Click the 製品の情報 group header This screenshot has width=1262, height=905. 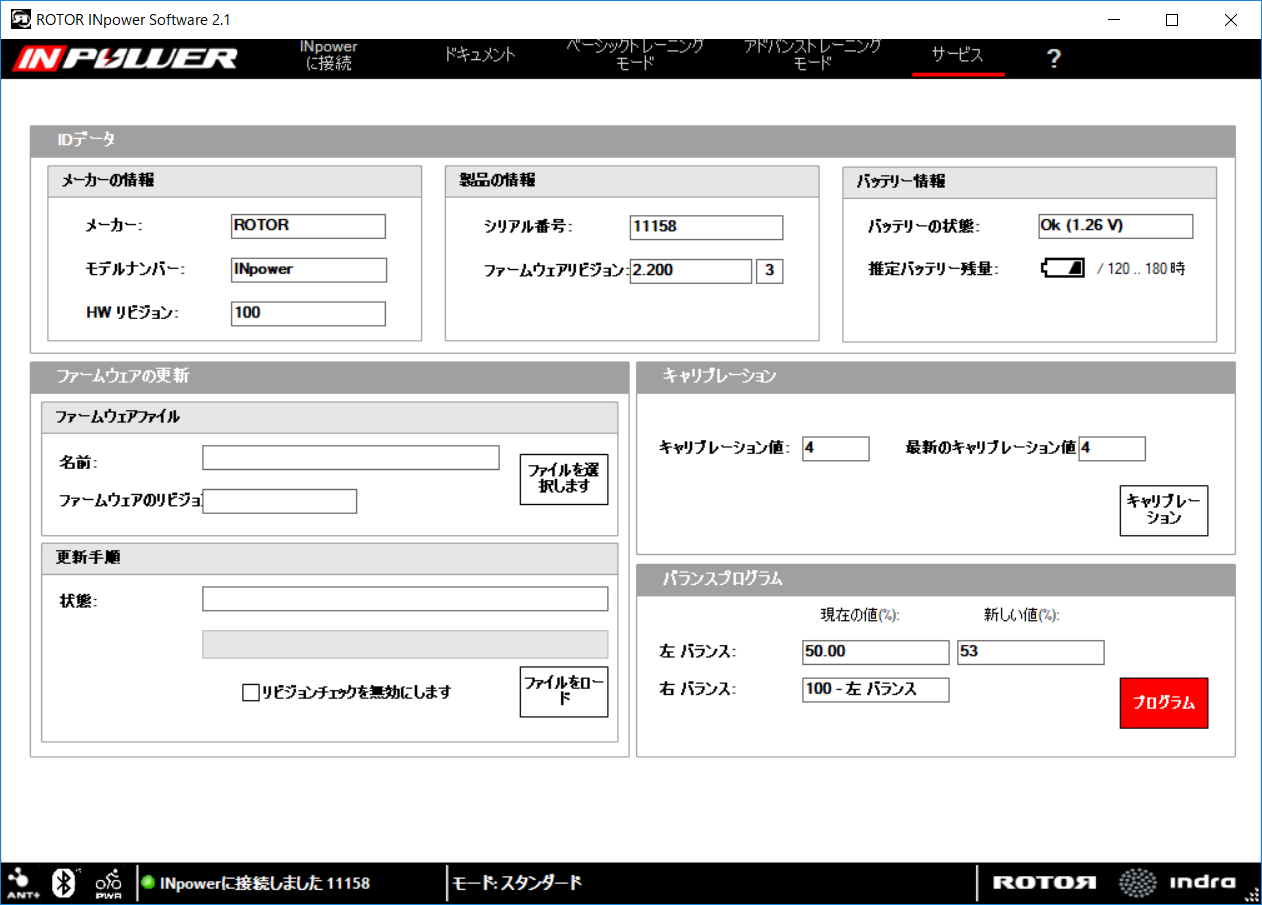tap(632, 181)
